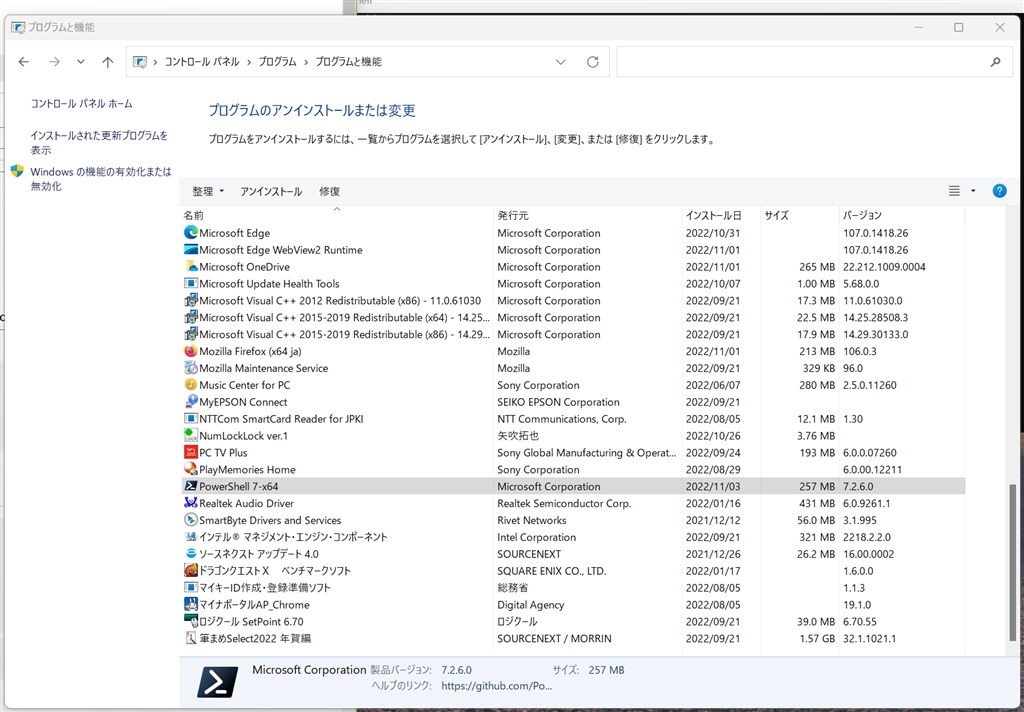Click the PlayMemories Home icon
Screen dimensions: 1024x712
pyautogui.click(x=191, y=469)
